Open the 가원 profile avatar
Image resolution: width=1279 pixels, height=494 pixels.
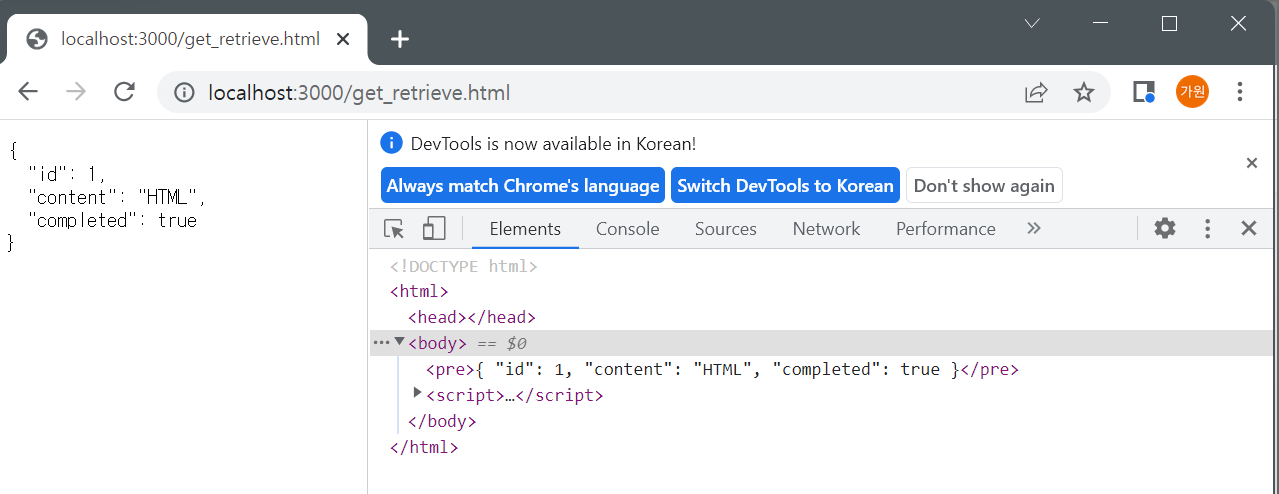pyautogui.click(x=1192, y=92)
